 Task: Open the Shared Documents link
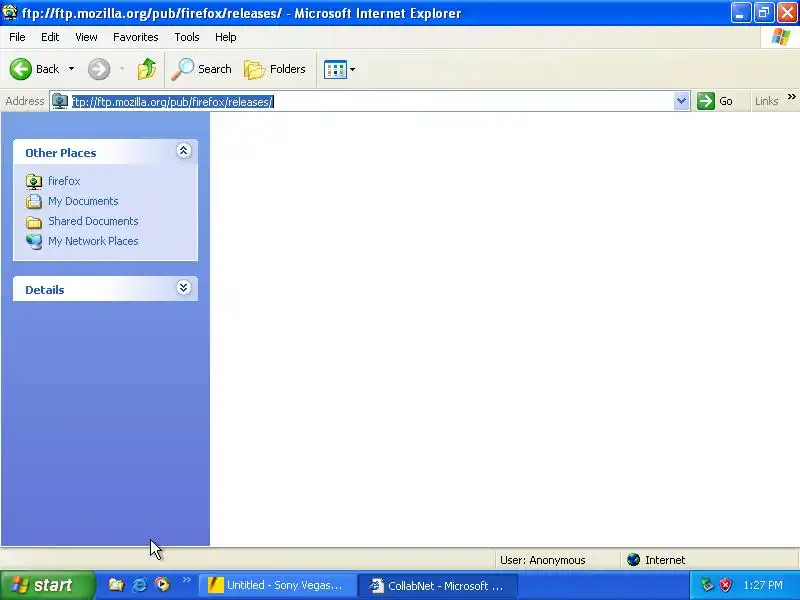coord(93,221)
